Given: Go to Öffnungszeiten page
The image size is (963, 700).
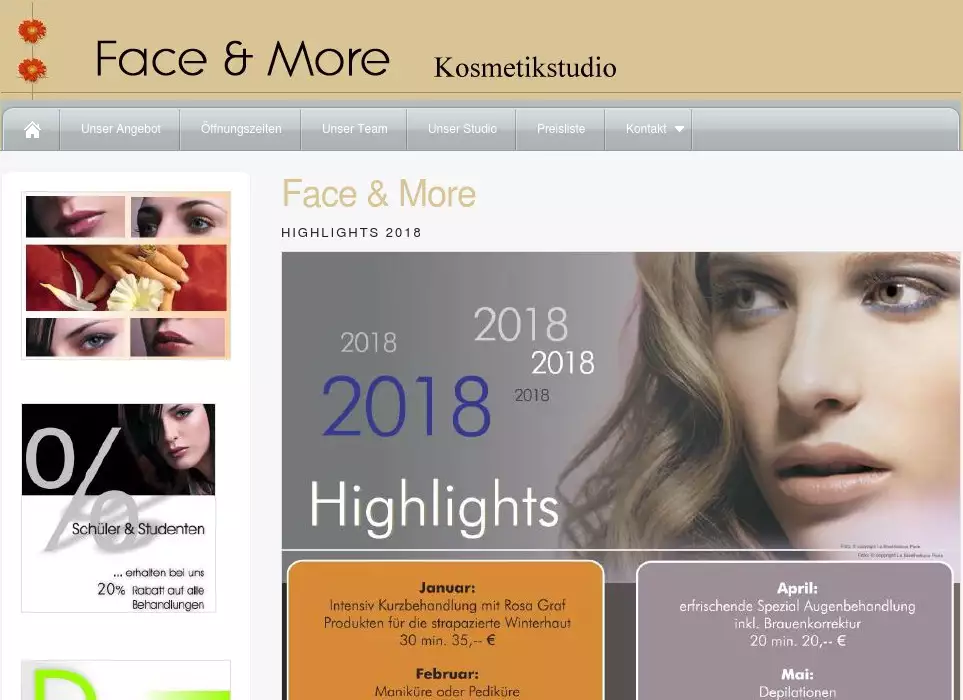Looking at the screenshot, I should tap(241, 129).
